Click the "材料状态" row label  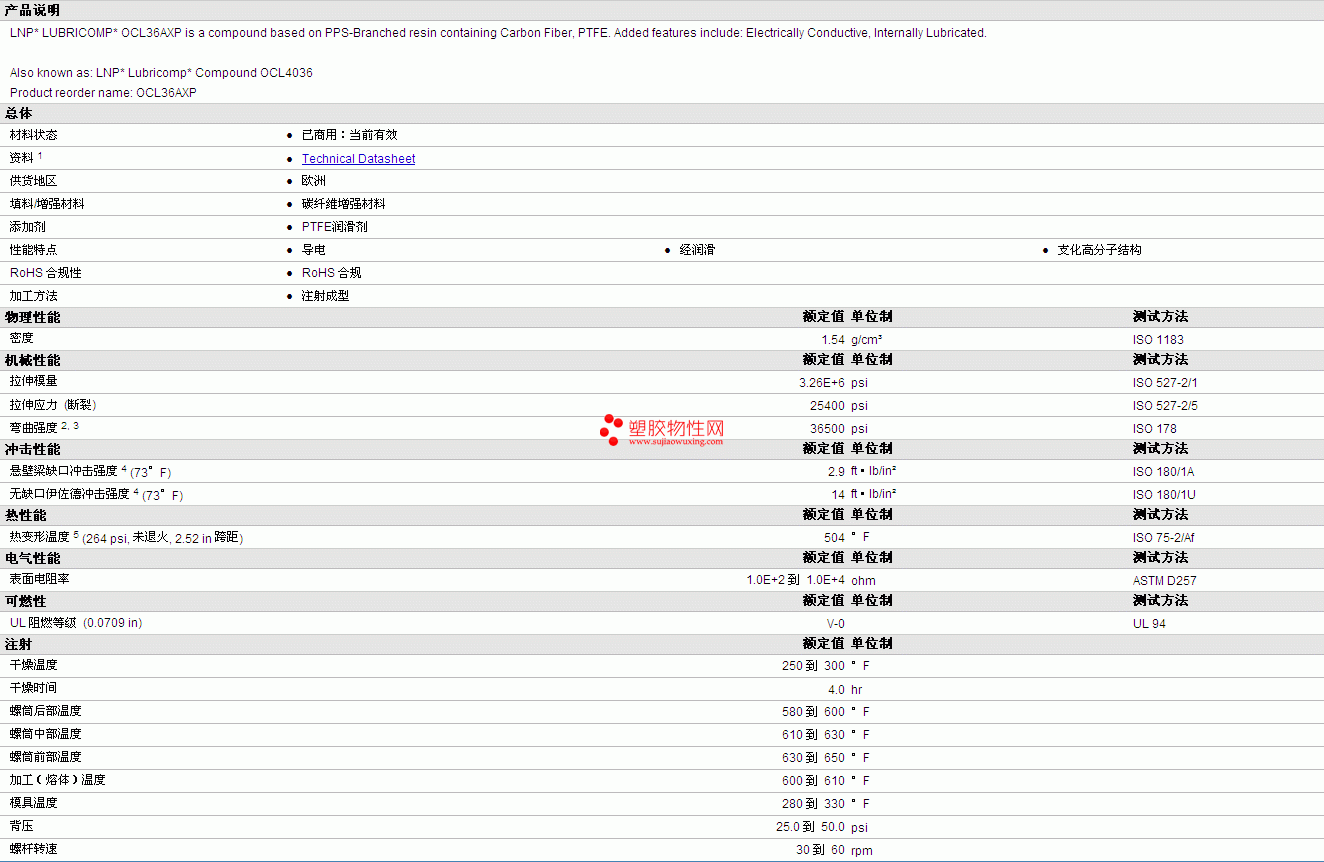[x=34, y=135]
